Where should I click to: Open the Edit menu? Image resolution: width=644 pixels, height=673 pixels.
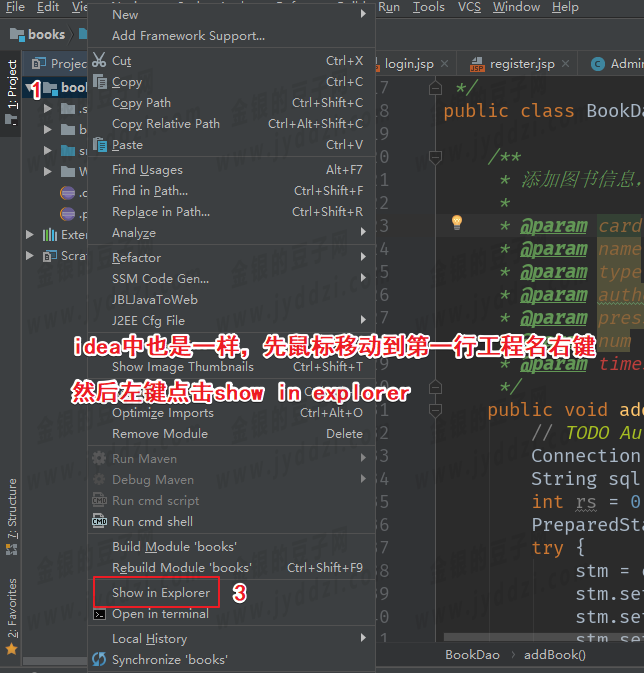[x=48, y=7]
